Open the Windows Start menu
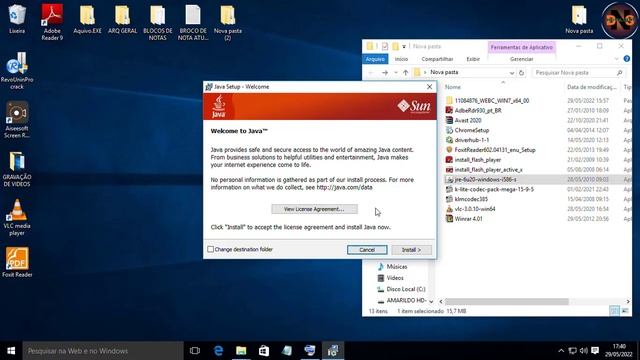 (11, 351)
